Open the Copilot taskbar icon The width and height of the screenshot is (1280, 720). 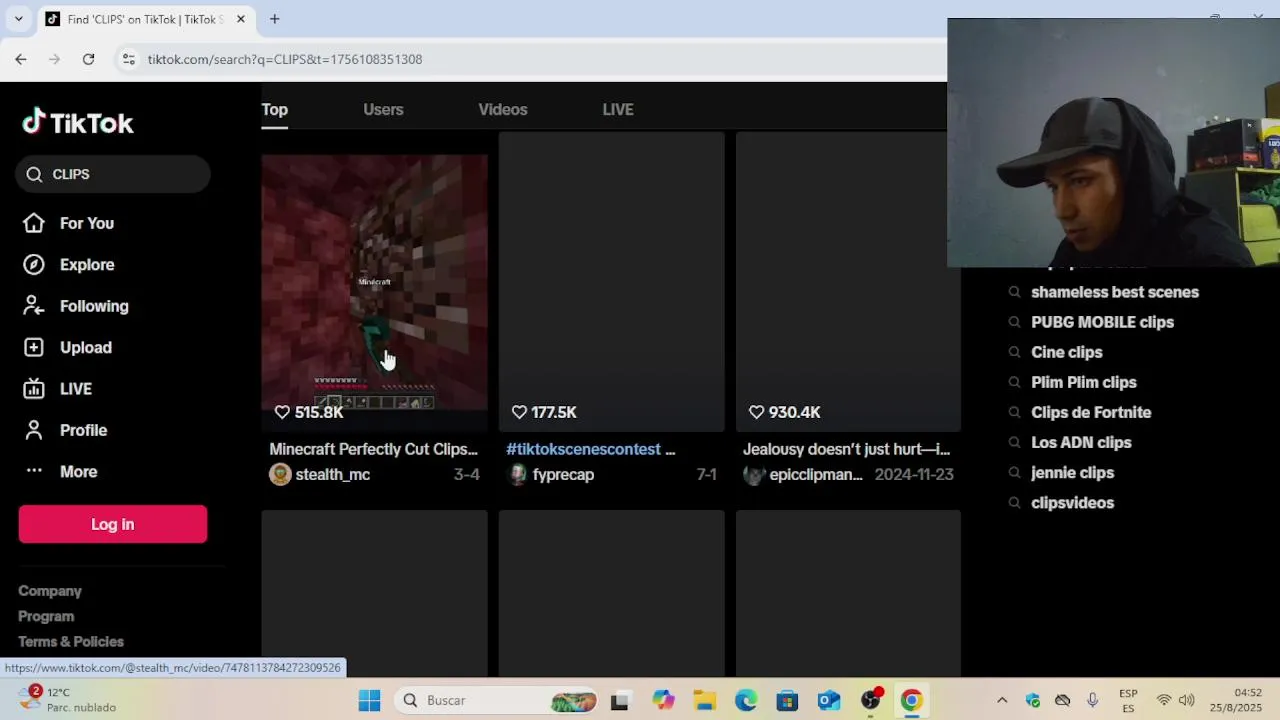tap(663, 700)
